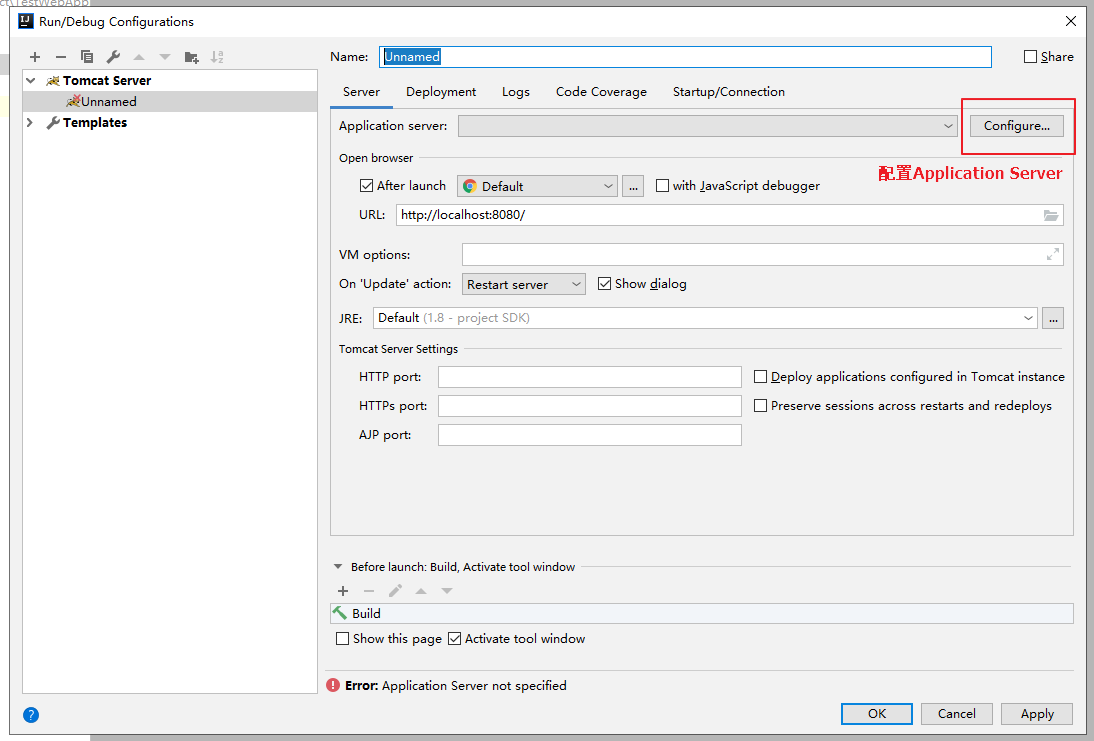Click the Configure... button
This screenshot has width=1094, height=741.
pos(1017,126)
